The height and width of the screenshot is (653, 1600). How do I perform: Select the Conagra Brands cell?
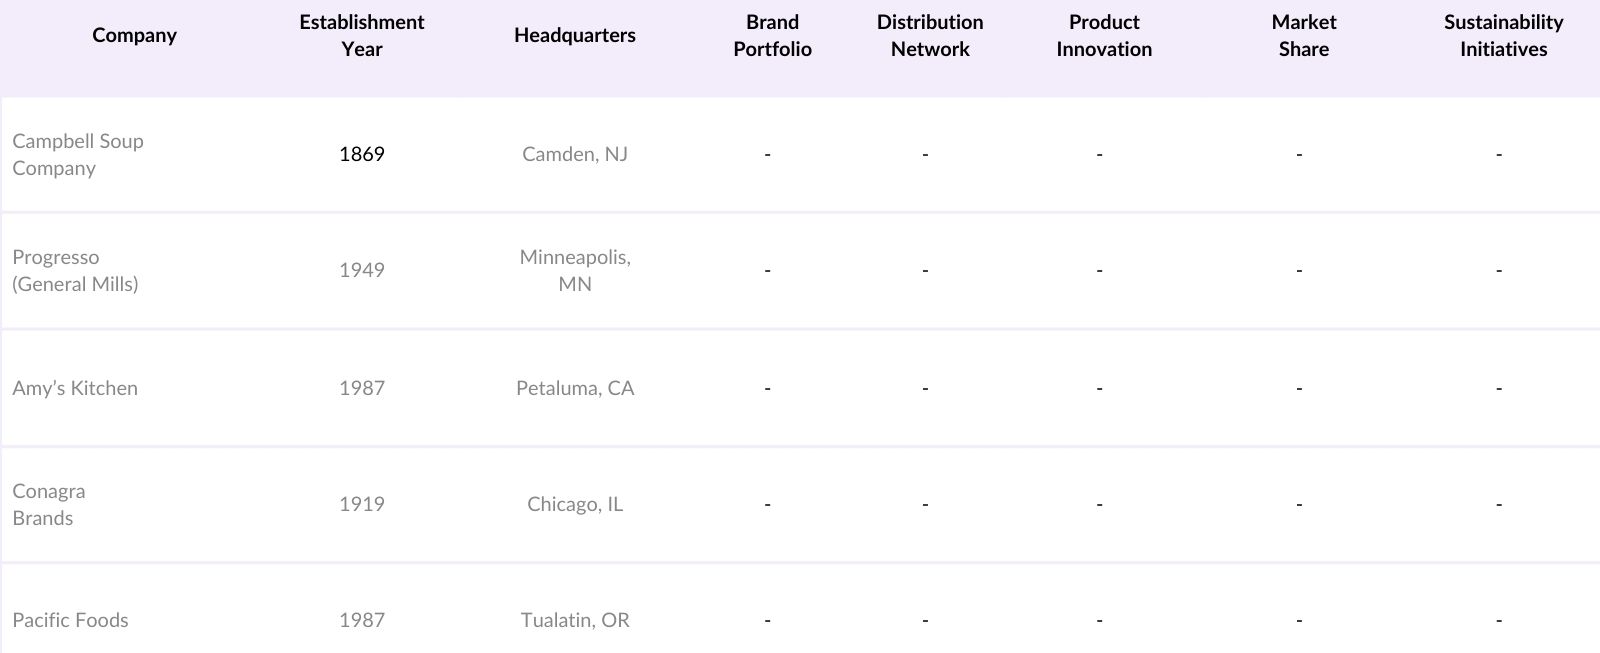click(x=49, y=504)
